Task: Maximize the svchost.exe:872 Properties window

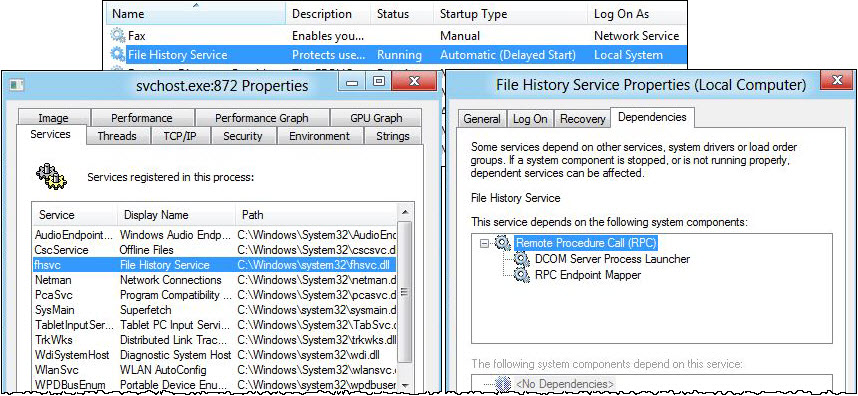Action: click(378, 83)
